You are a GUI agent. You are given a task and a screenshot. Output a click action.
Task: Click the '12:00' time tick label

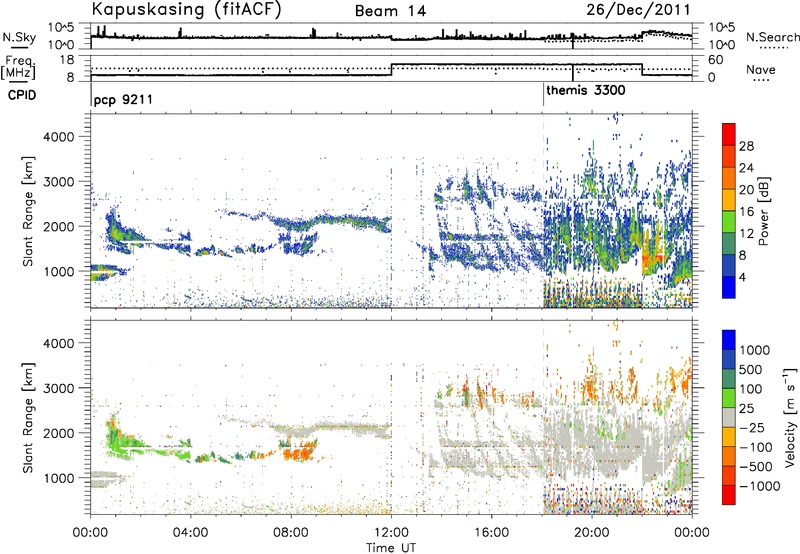pyautogui.click(x=391, y=533)
